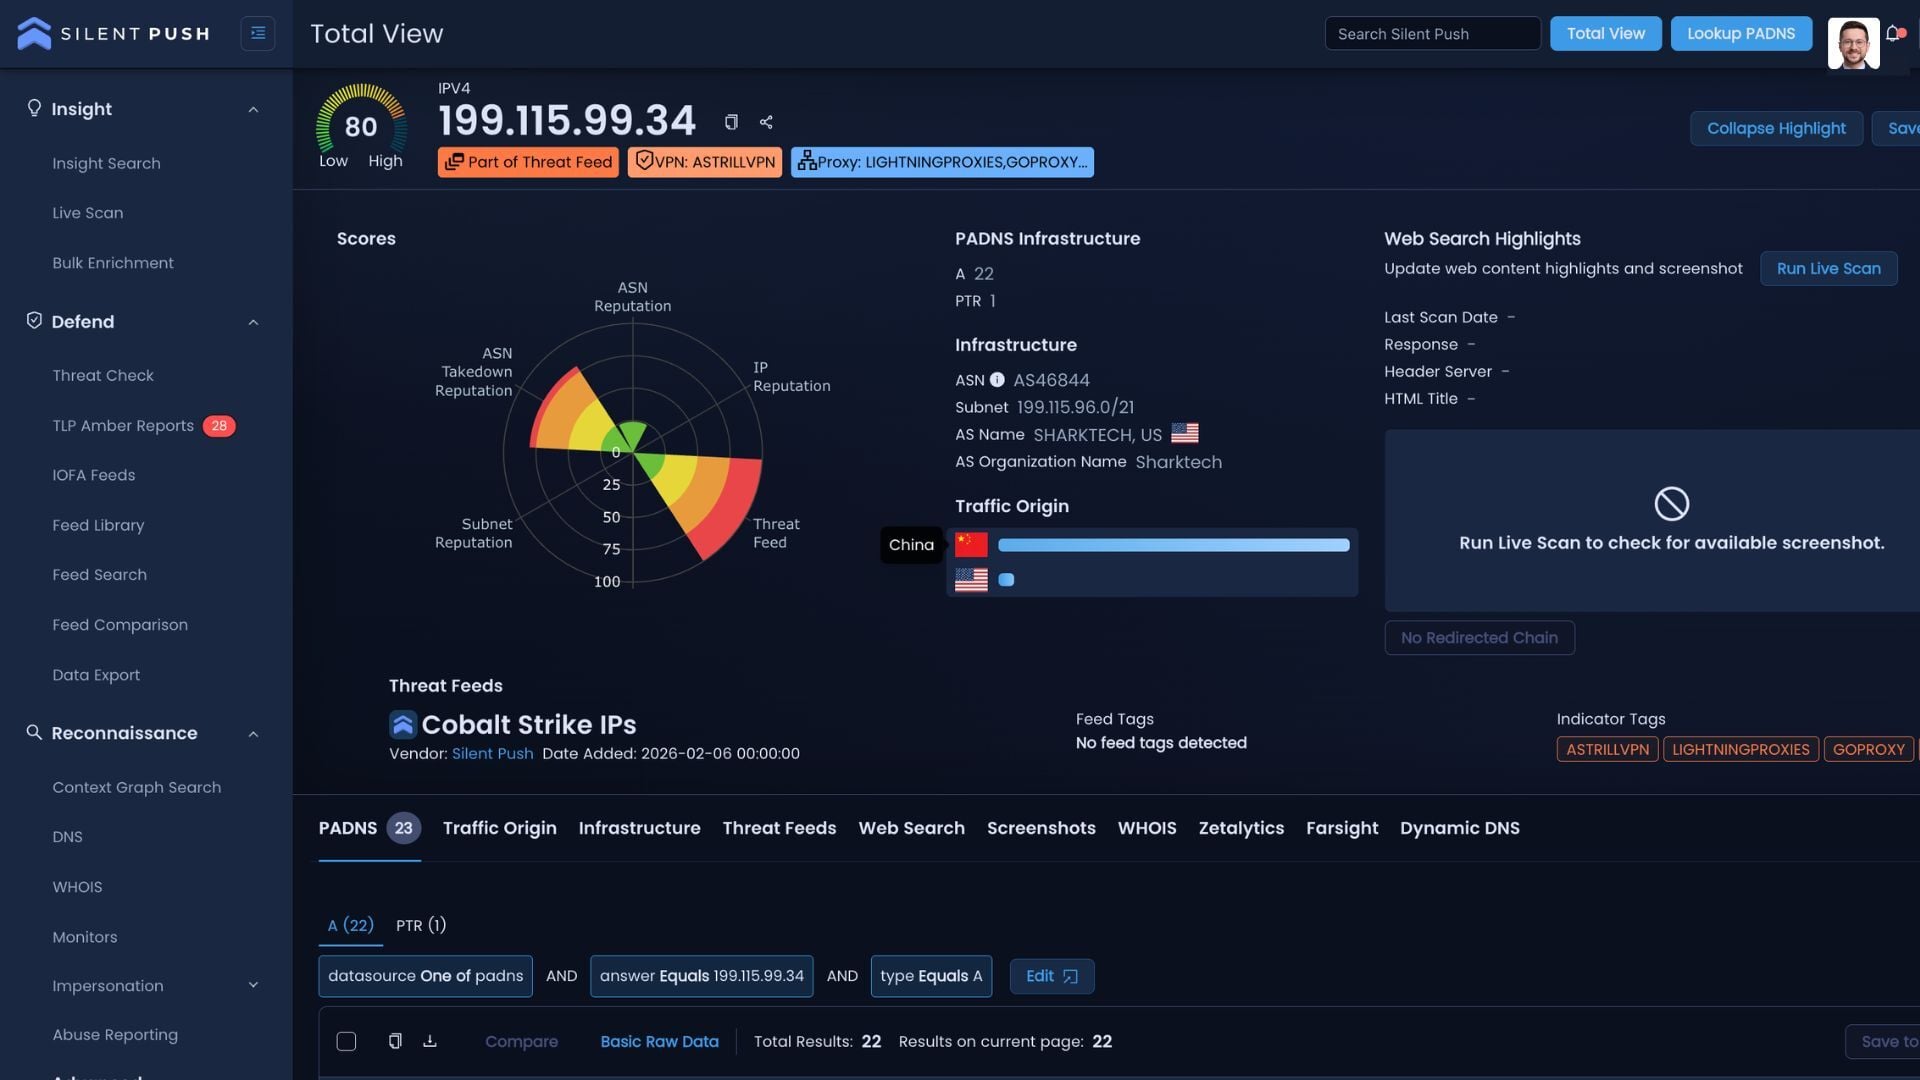Open the notifications bell
The image size is (1920, 1080).
click(x=1893, y=33)
